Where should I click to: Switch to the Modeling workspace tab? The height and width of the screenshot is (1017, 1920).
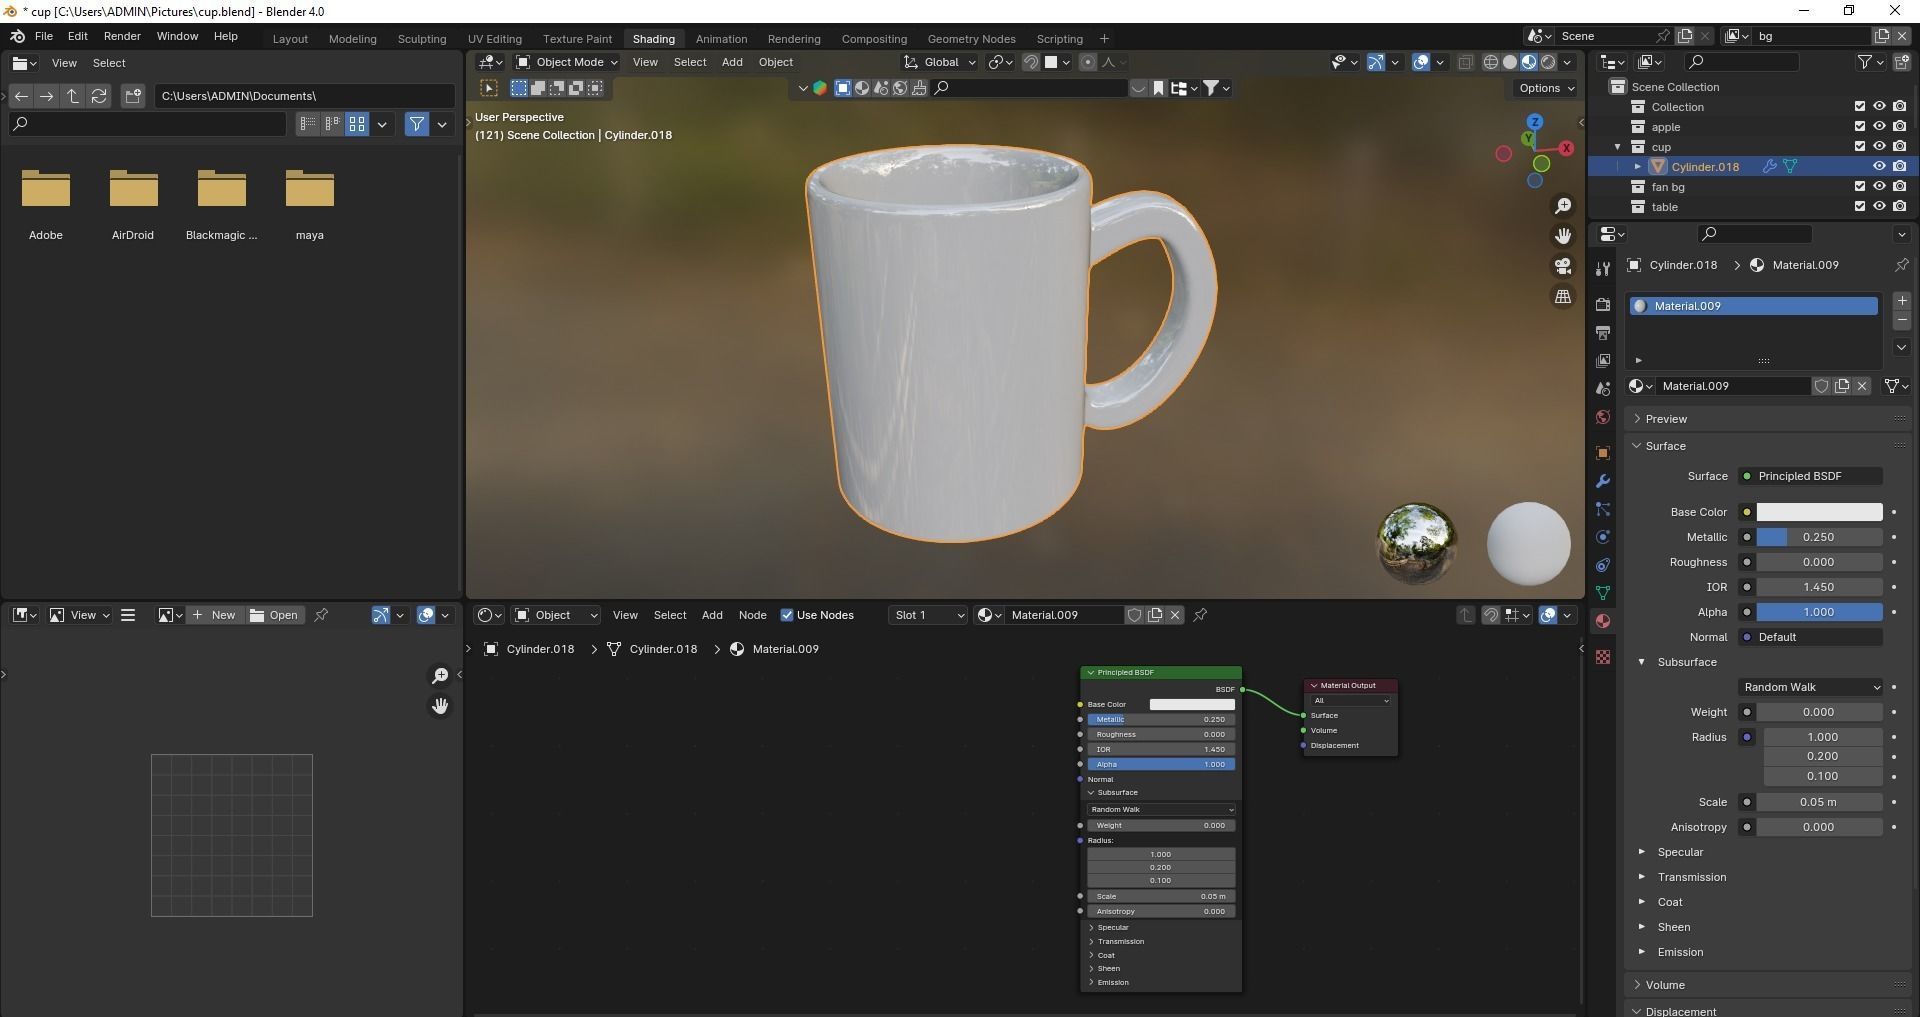coord(353,39)
